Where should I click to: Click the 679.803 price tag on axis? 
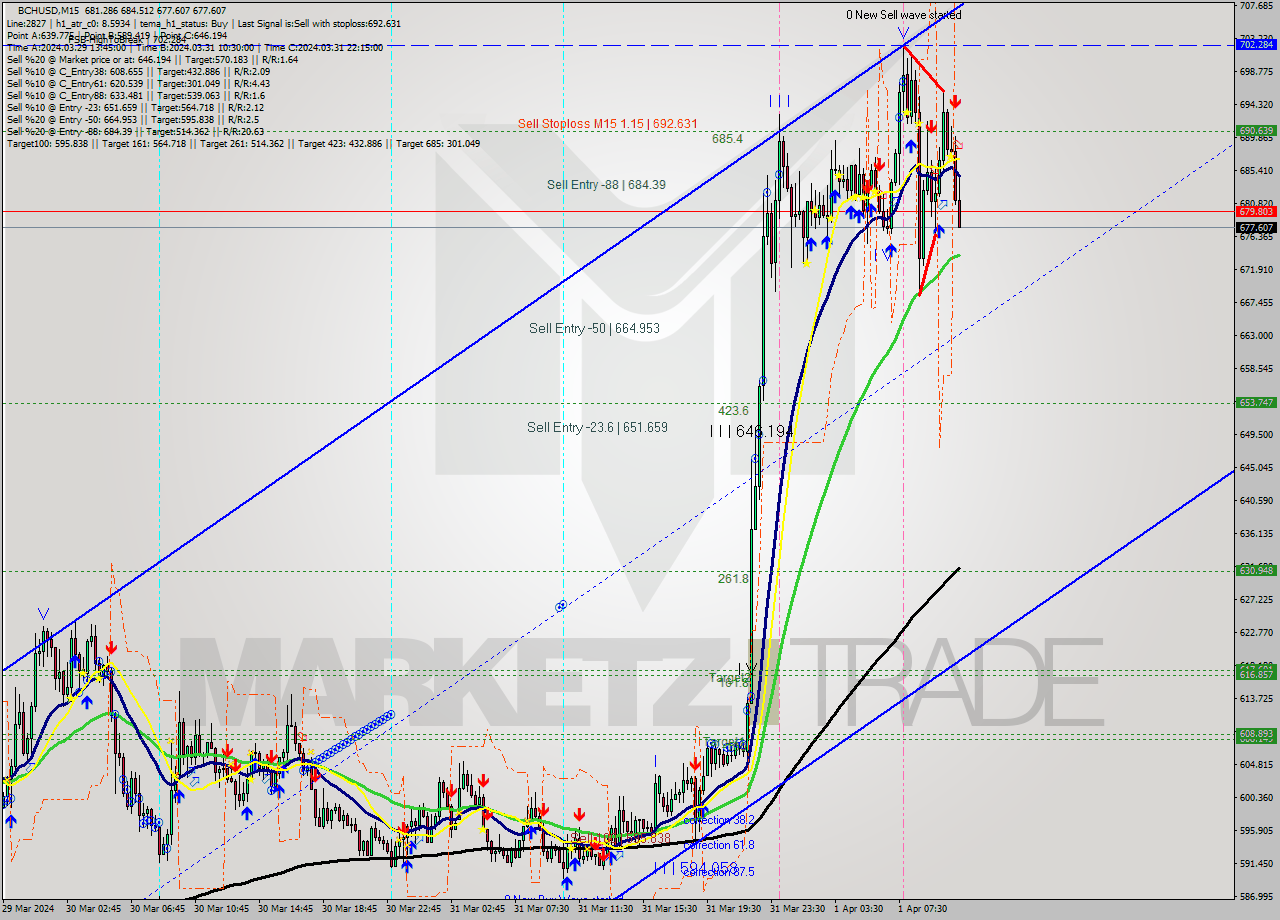(x=1256, y=211)
